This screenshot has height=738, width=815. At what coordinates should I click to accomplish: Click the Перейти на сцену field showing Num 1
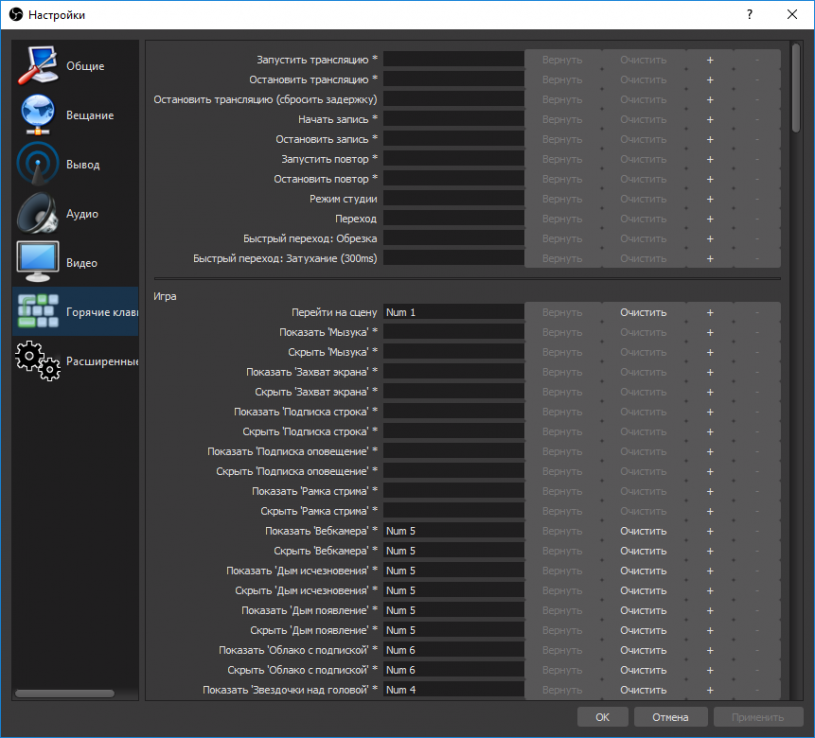pyautogui.click(x=453, y=312)
